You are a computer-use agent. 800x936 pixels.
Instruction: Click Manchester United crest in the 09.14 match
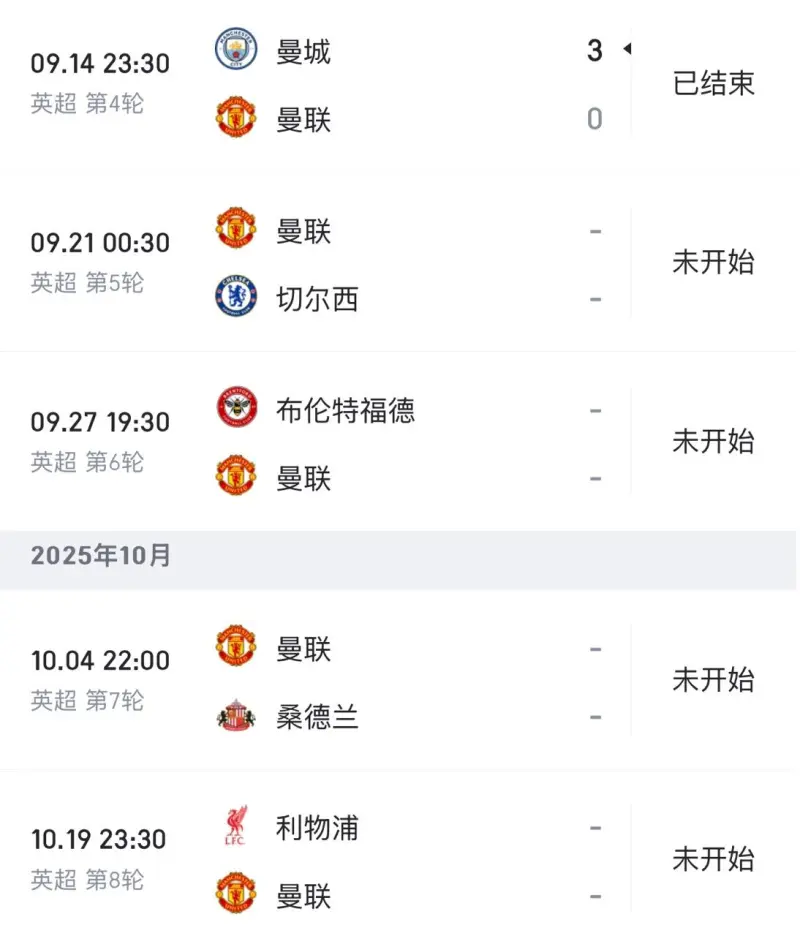coord(236,116)
